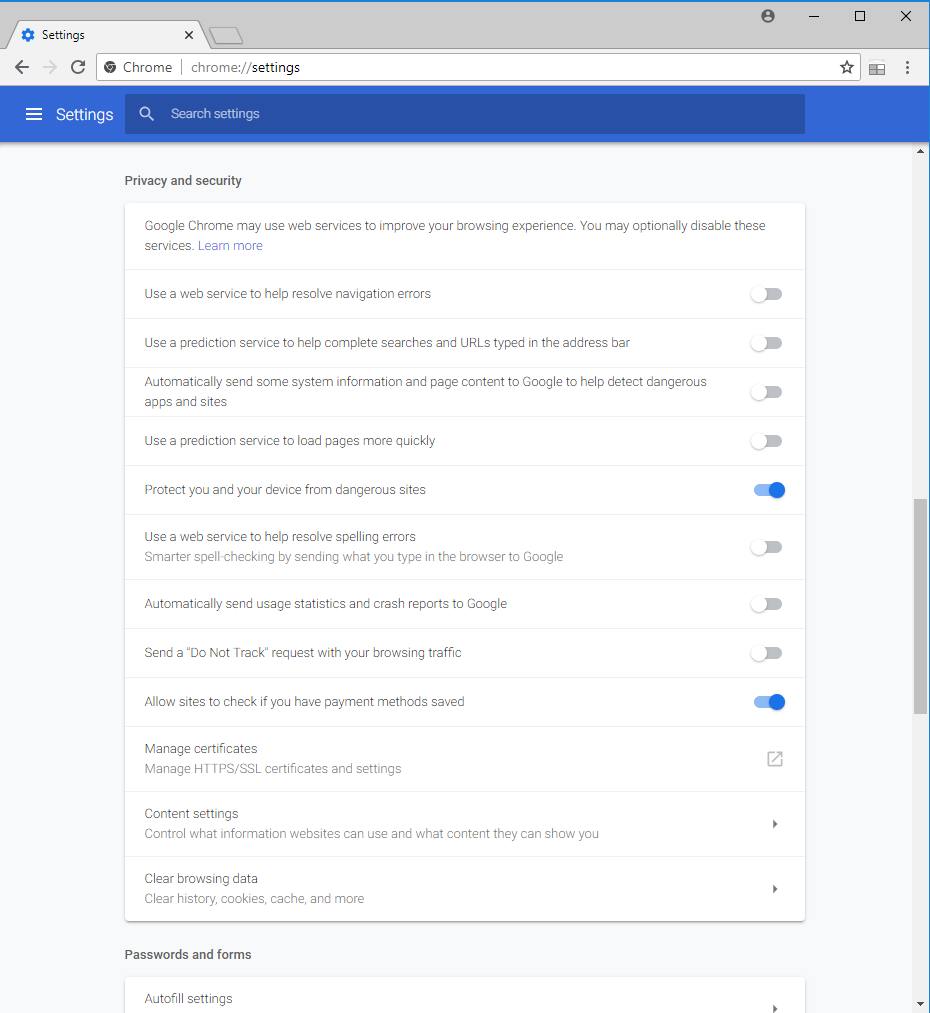This screenshot has width=930, height=1013.
Task: Click the scrollbar down arrow
Action: point(920,1004)
